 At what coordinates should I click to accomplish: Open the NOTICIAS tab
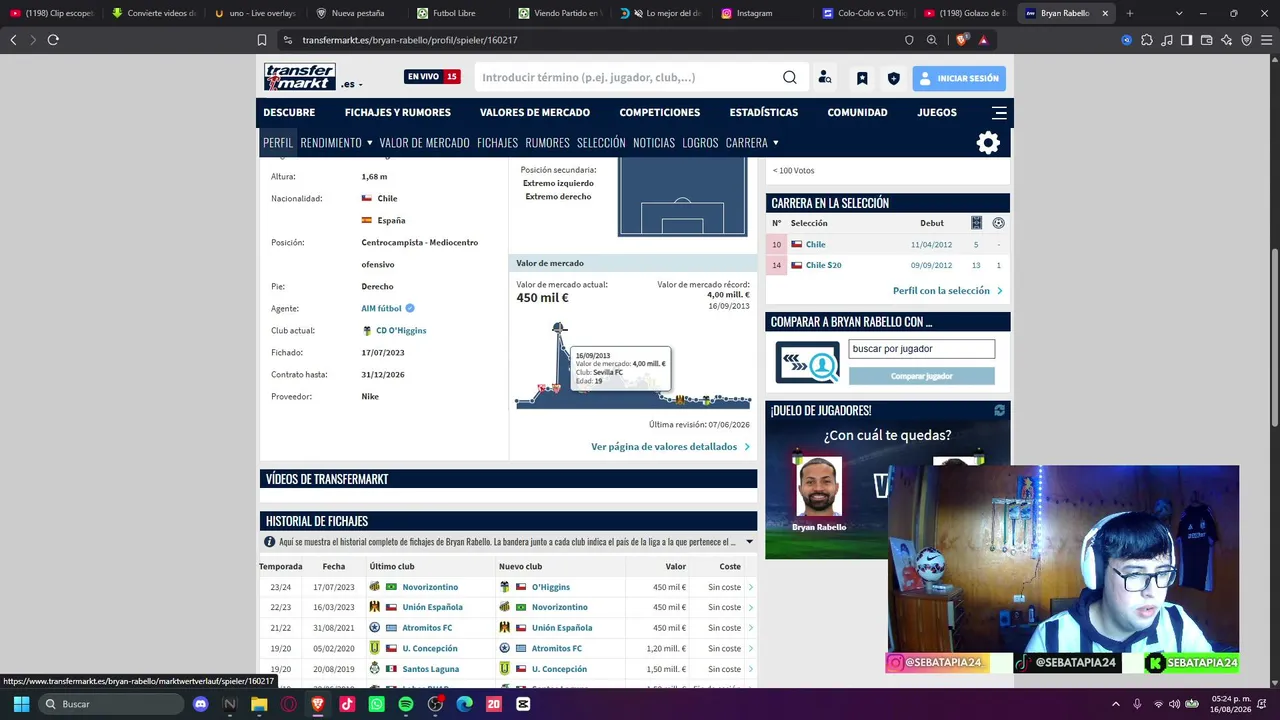[654, 143]
